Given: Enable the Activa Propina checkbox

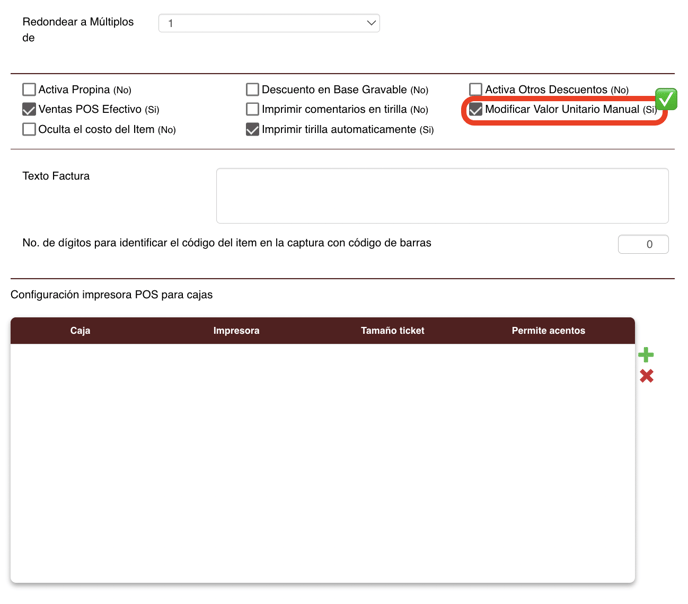Looking at the screenshot, I should coord(29,89).
